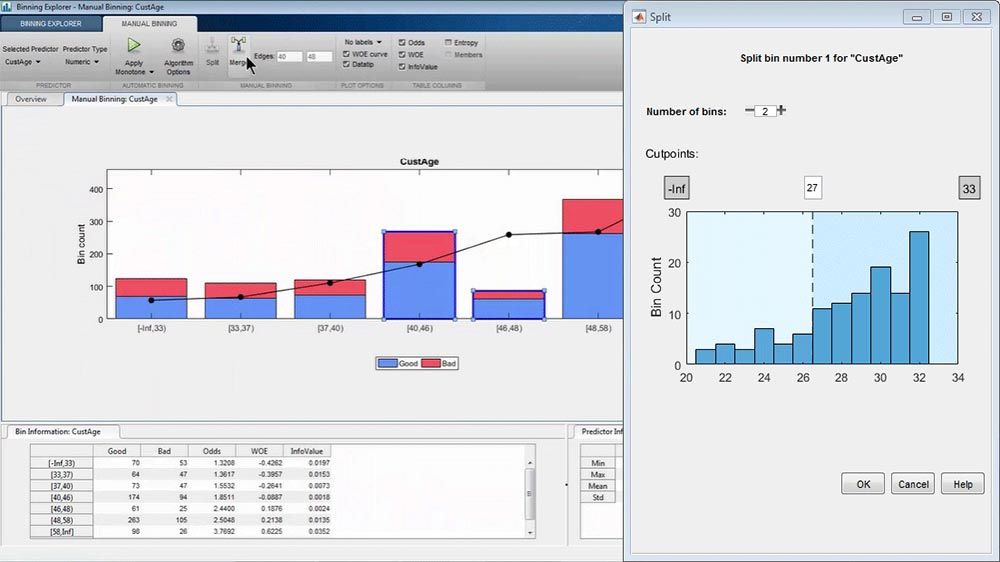Image resolution: width=1000 pixels, height=562 pixels.
Task: Click the Predictor Info panel tab
Action: point(599,432)
